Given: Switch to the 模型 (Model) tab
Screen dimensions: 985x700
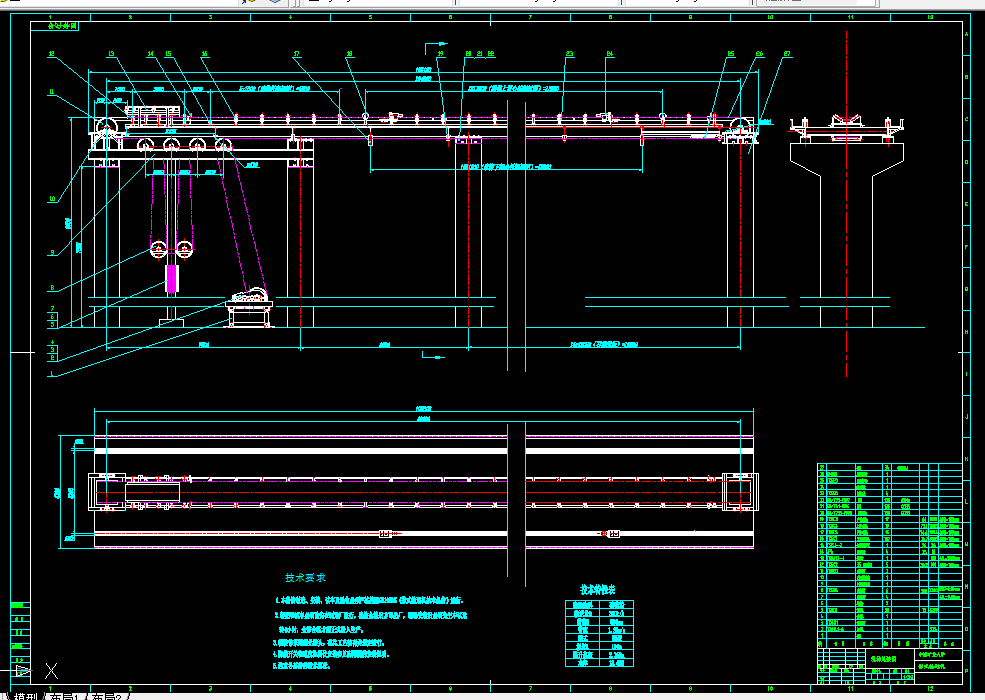Looking at the screenshot, I should (x=27, y=696).
